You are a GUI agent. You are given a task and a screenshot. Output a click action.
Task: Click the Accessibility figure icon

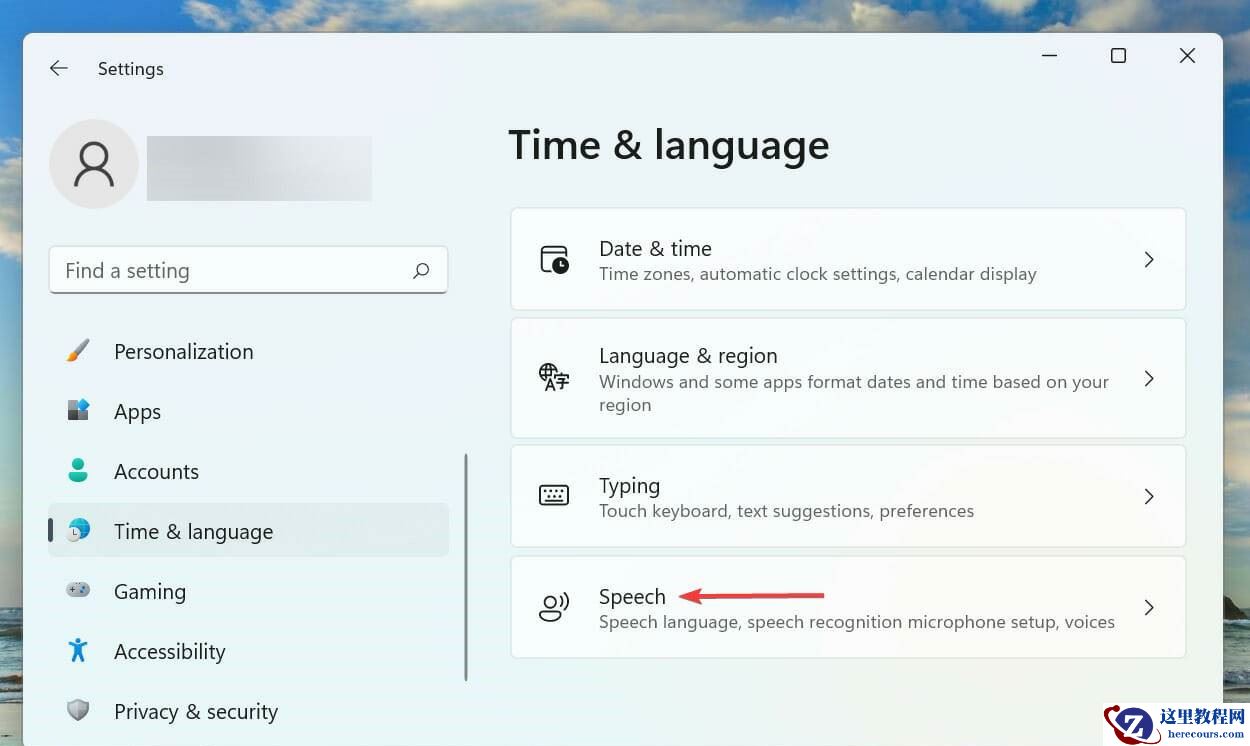coord(78,651)
